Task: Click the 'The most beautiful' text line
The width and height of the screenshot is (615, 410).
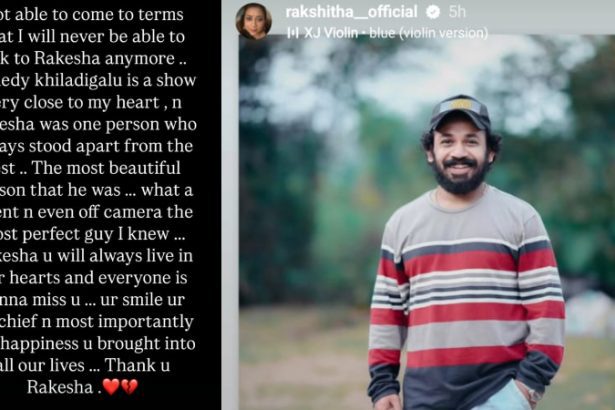Action: tap(106, 168)
